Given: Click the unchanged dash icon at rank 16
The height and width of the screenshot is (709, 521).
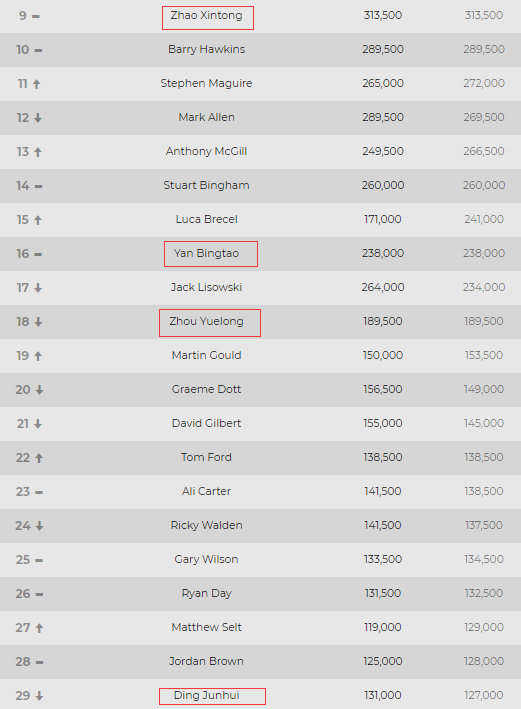Looking at the screenshot, I should [x=38, y=255].
